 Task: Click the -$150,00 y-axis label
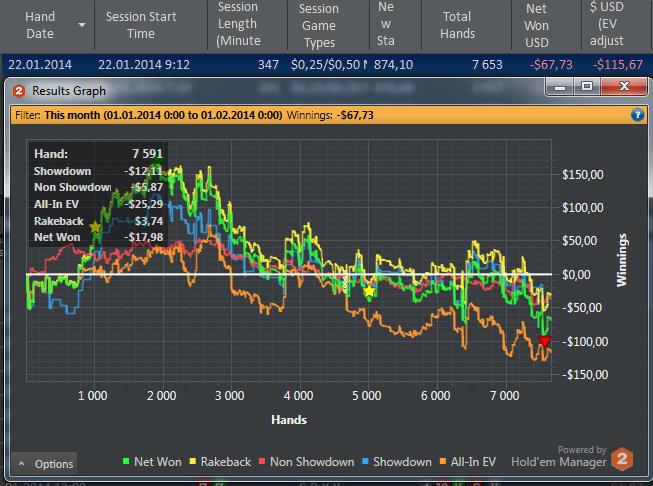coord(585,374)
